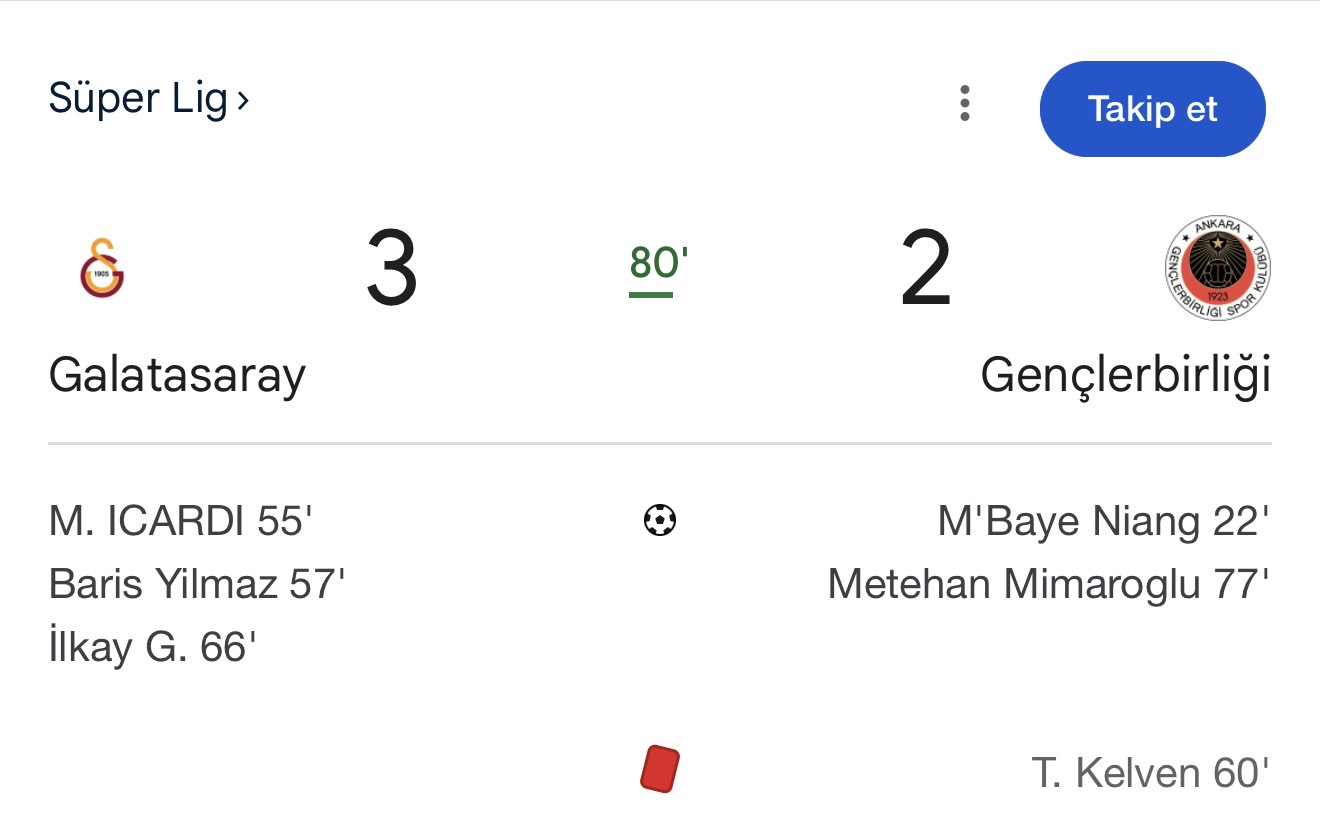Click Galatasaray's score of 3
The width and height of the screenshot is (1320, 820).
[391, 268]
